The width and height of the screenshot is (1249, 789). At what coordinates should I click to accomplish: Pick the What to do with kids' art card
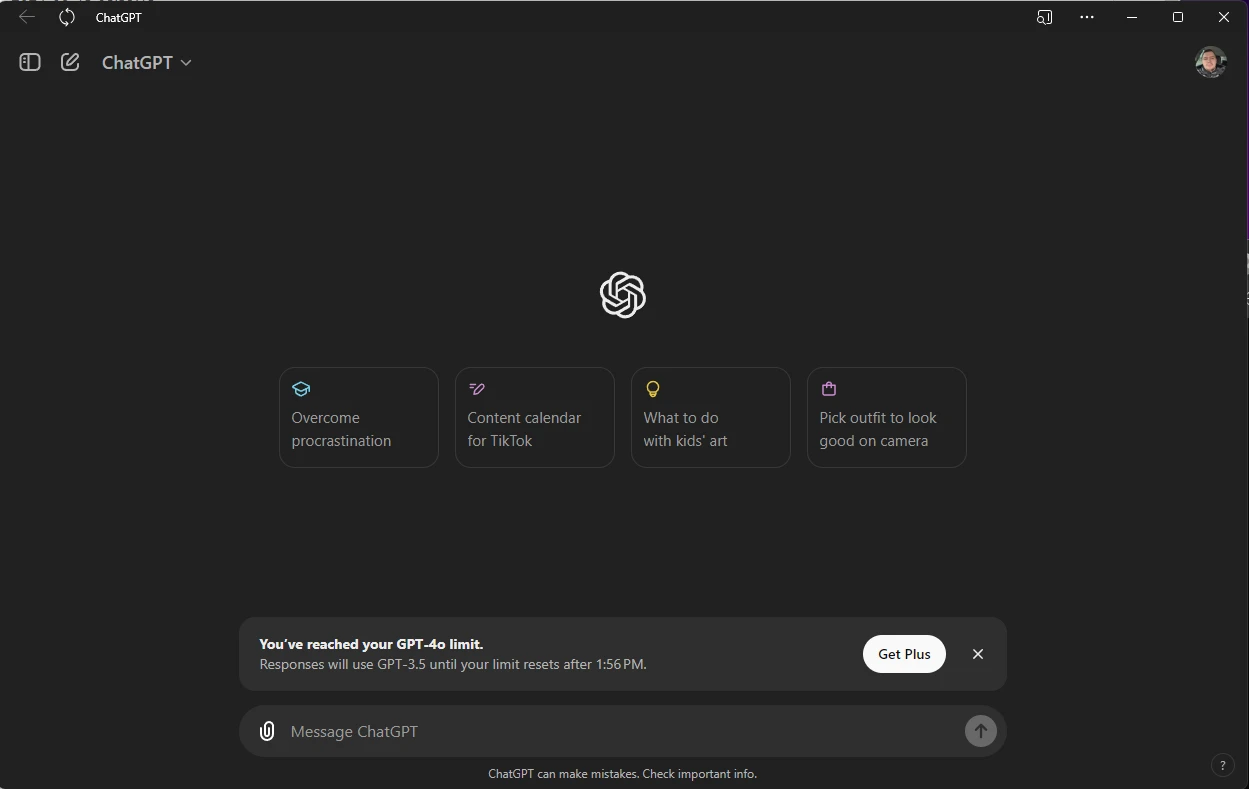(711, 417)
